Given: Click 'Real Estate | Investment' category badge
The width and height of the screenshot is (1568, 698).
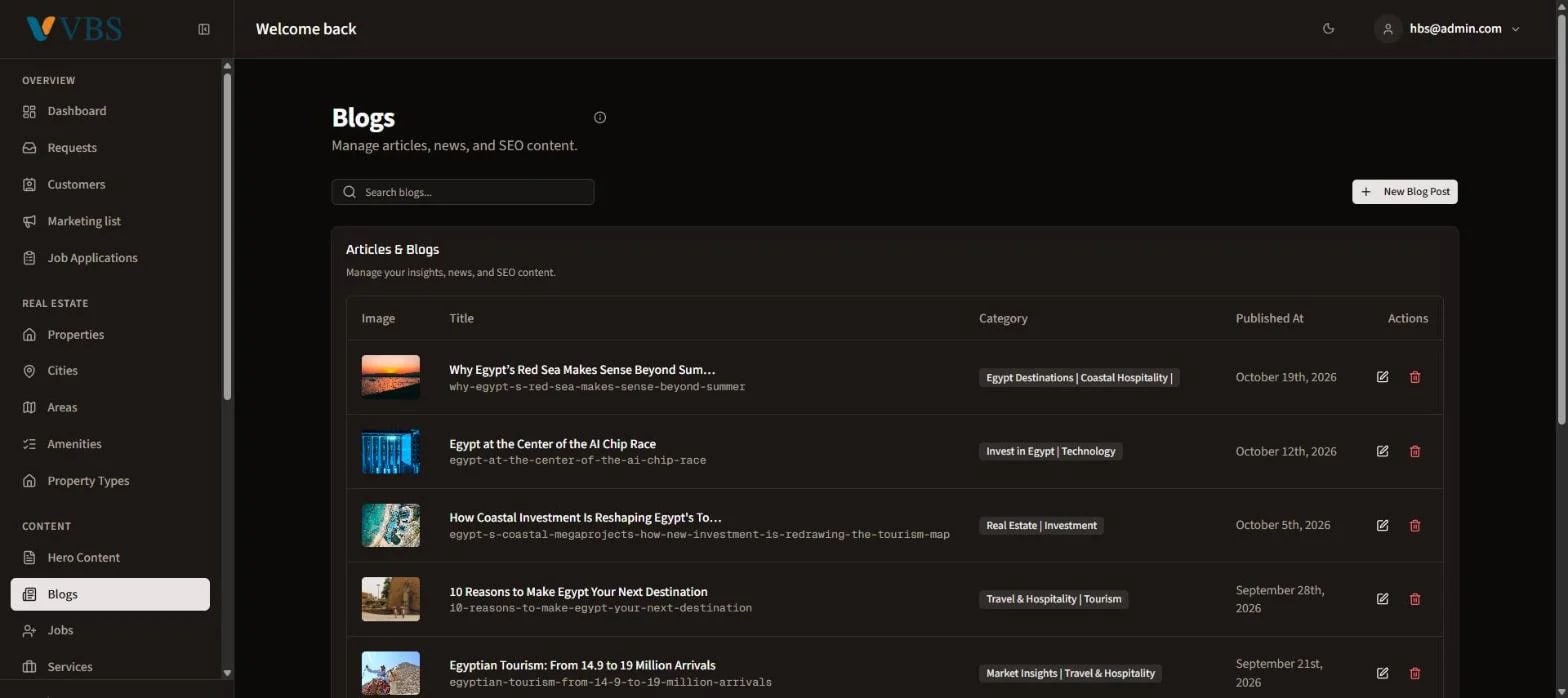Looking at the screenshot, I should (1041, 525).
